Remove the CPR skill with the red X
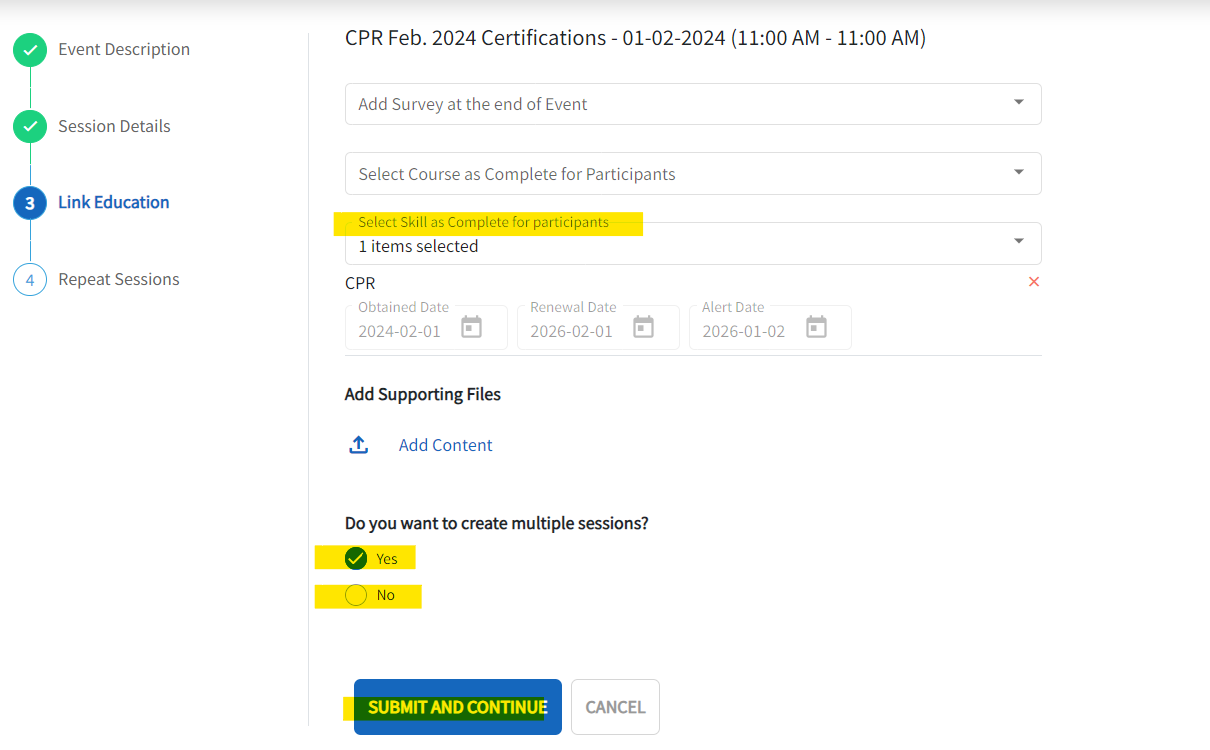This screenshot has width=1210, height=750. point(1034,282)
